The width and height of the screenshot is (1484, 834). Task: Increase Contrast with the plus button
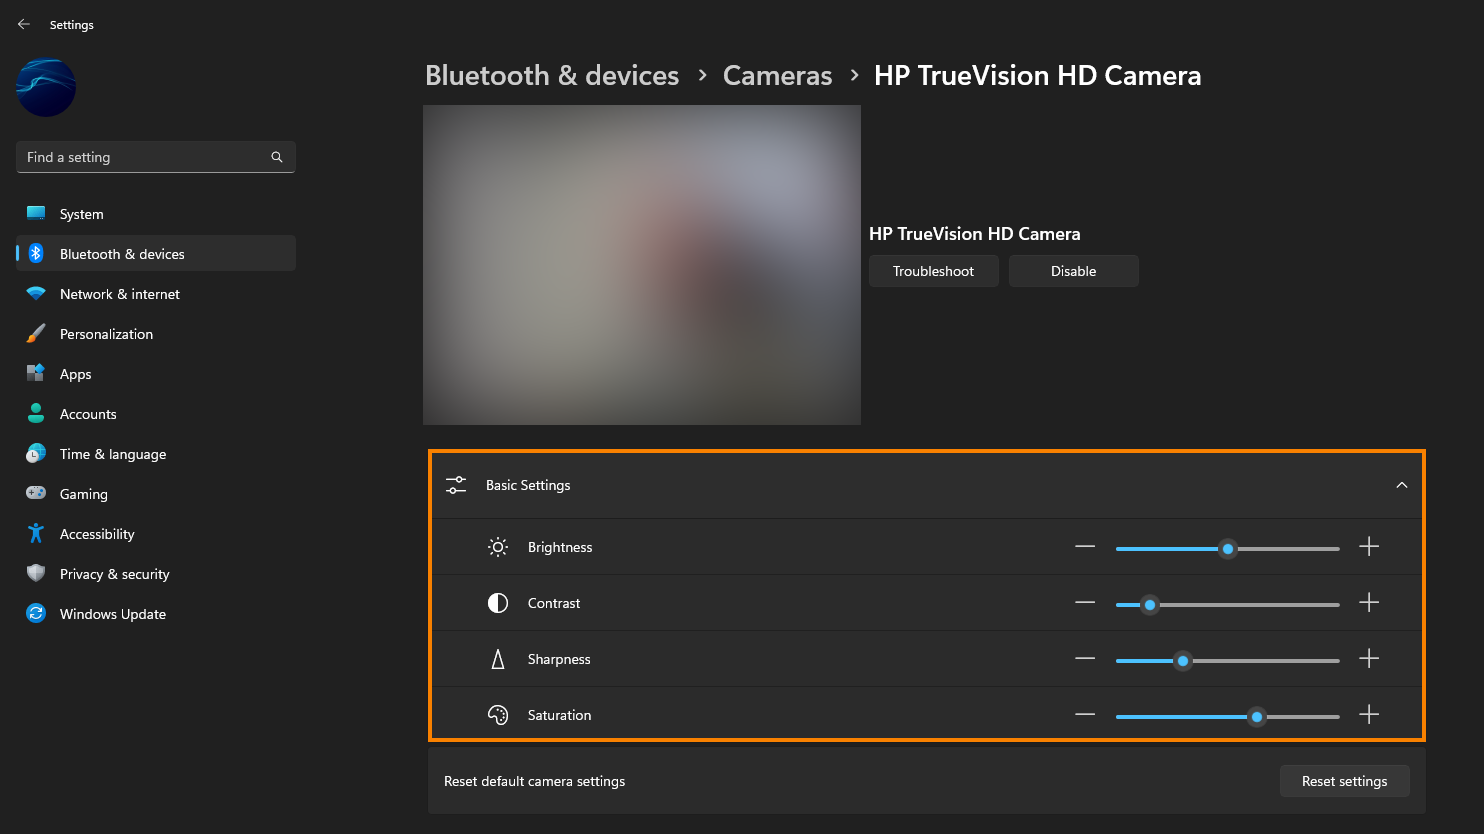point(1369,603)
